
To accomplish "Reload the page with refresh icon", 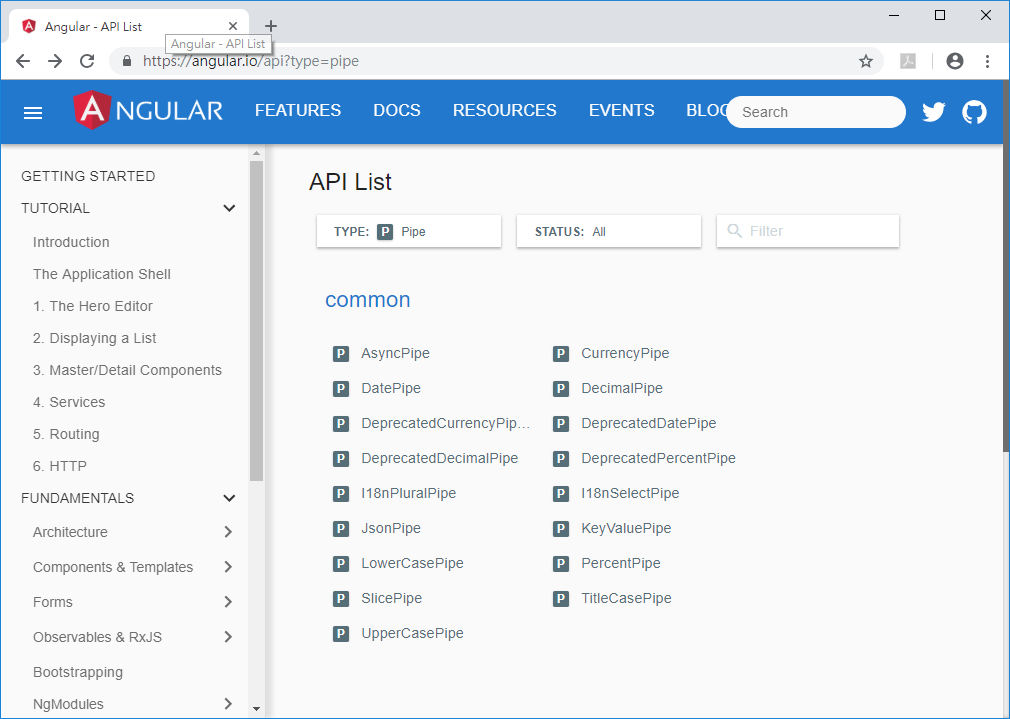I will tap(87, 61).
